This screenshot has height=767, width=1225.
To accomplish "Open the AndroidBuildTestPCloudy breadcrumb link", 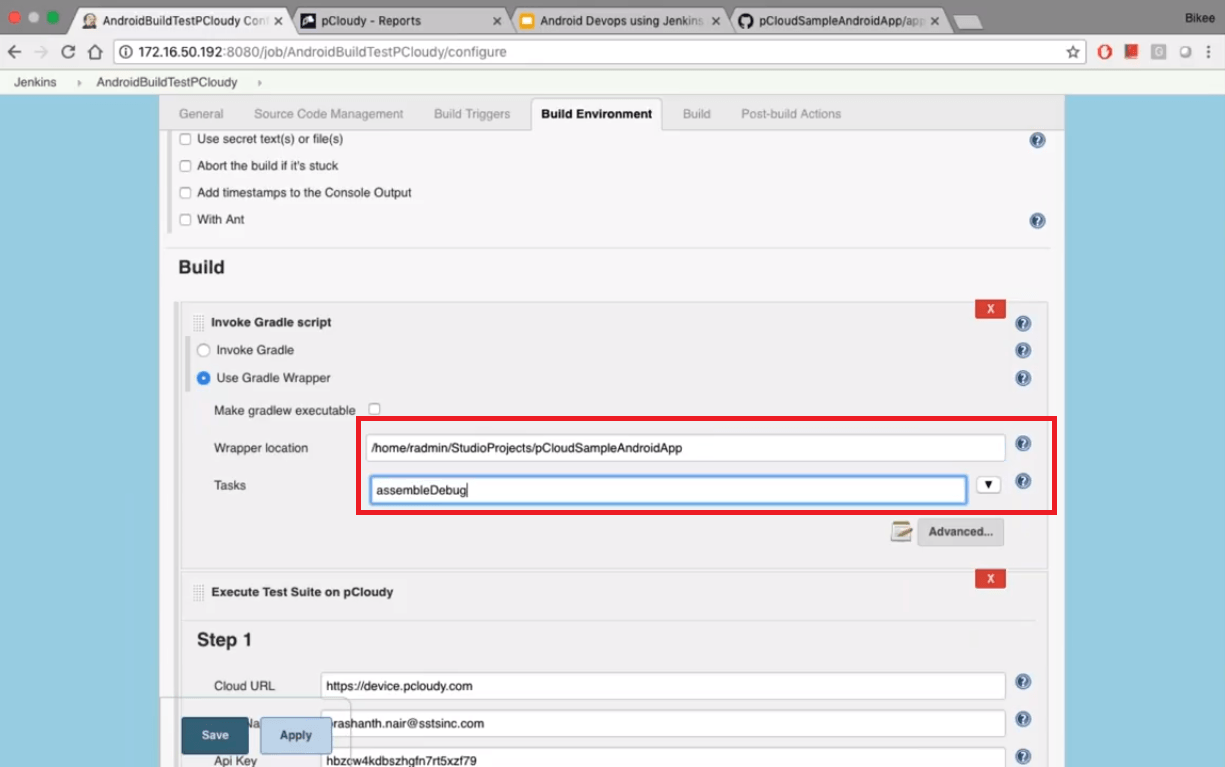I will click(167, 83).
